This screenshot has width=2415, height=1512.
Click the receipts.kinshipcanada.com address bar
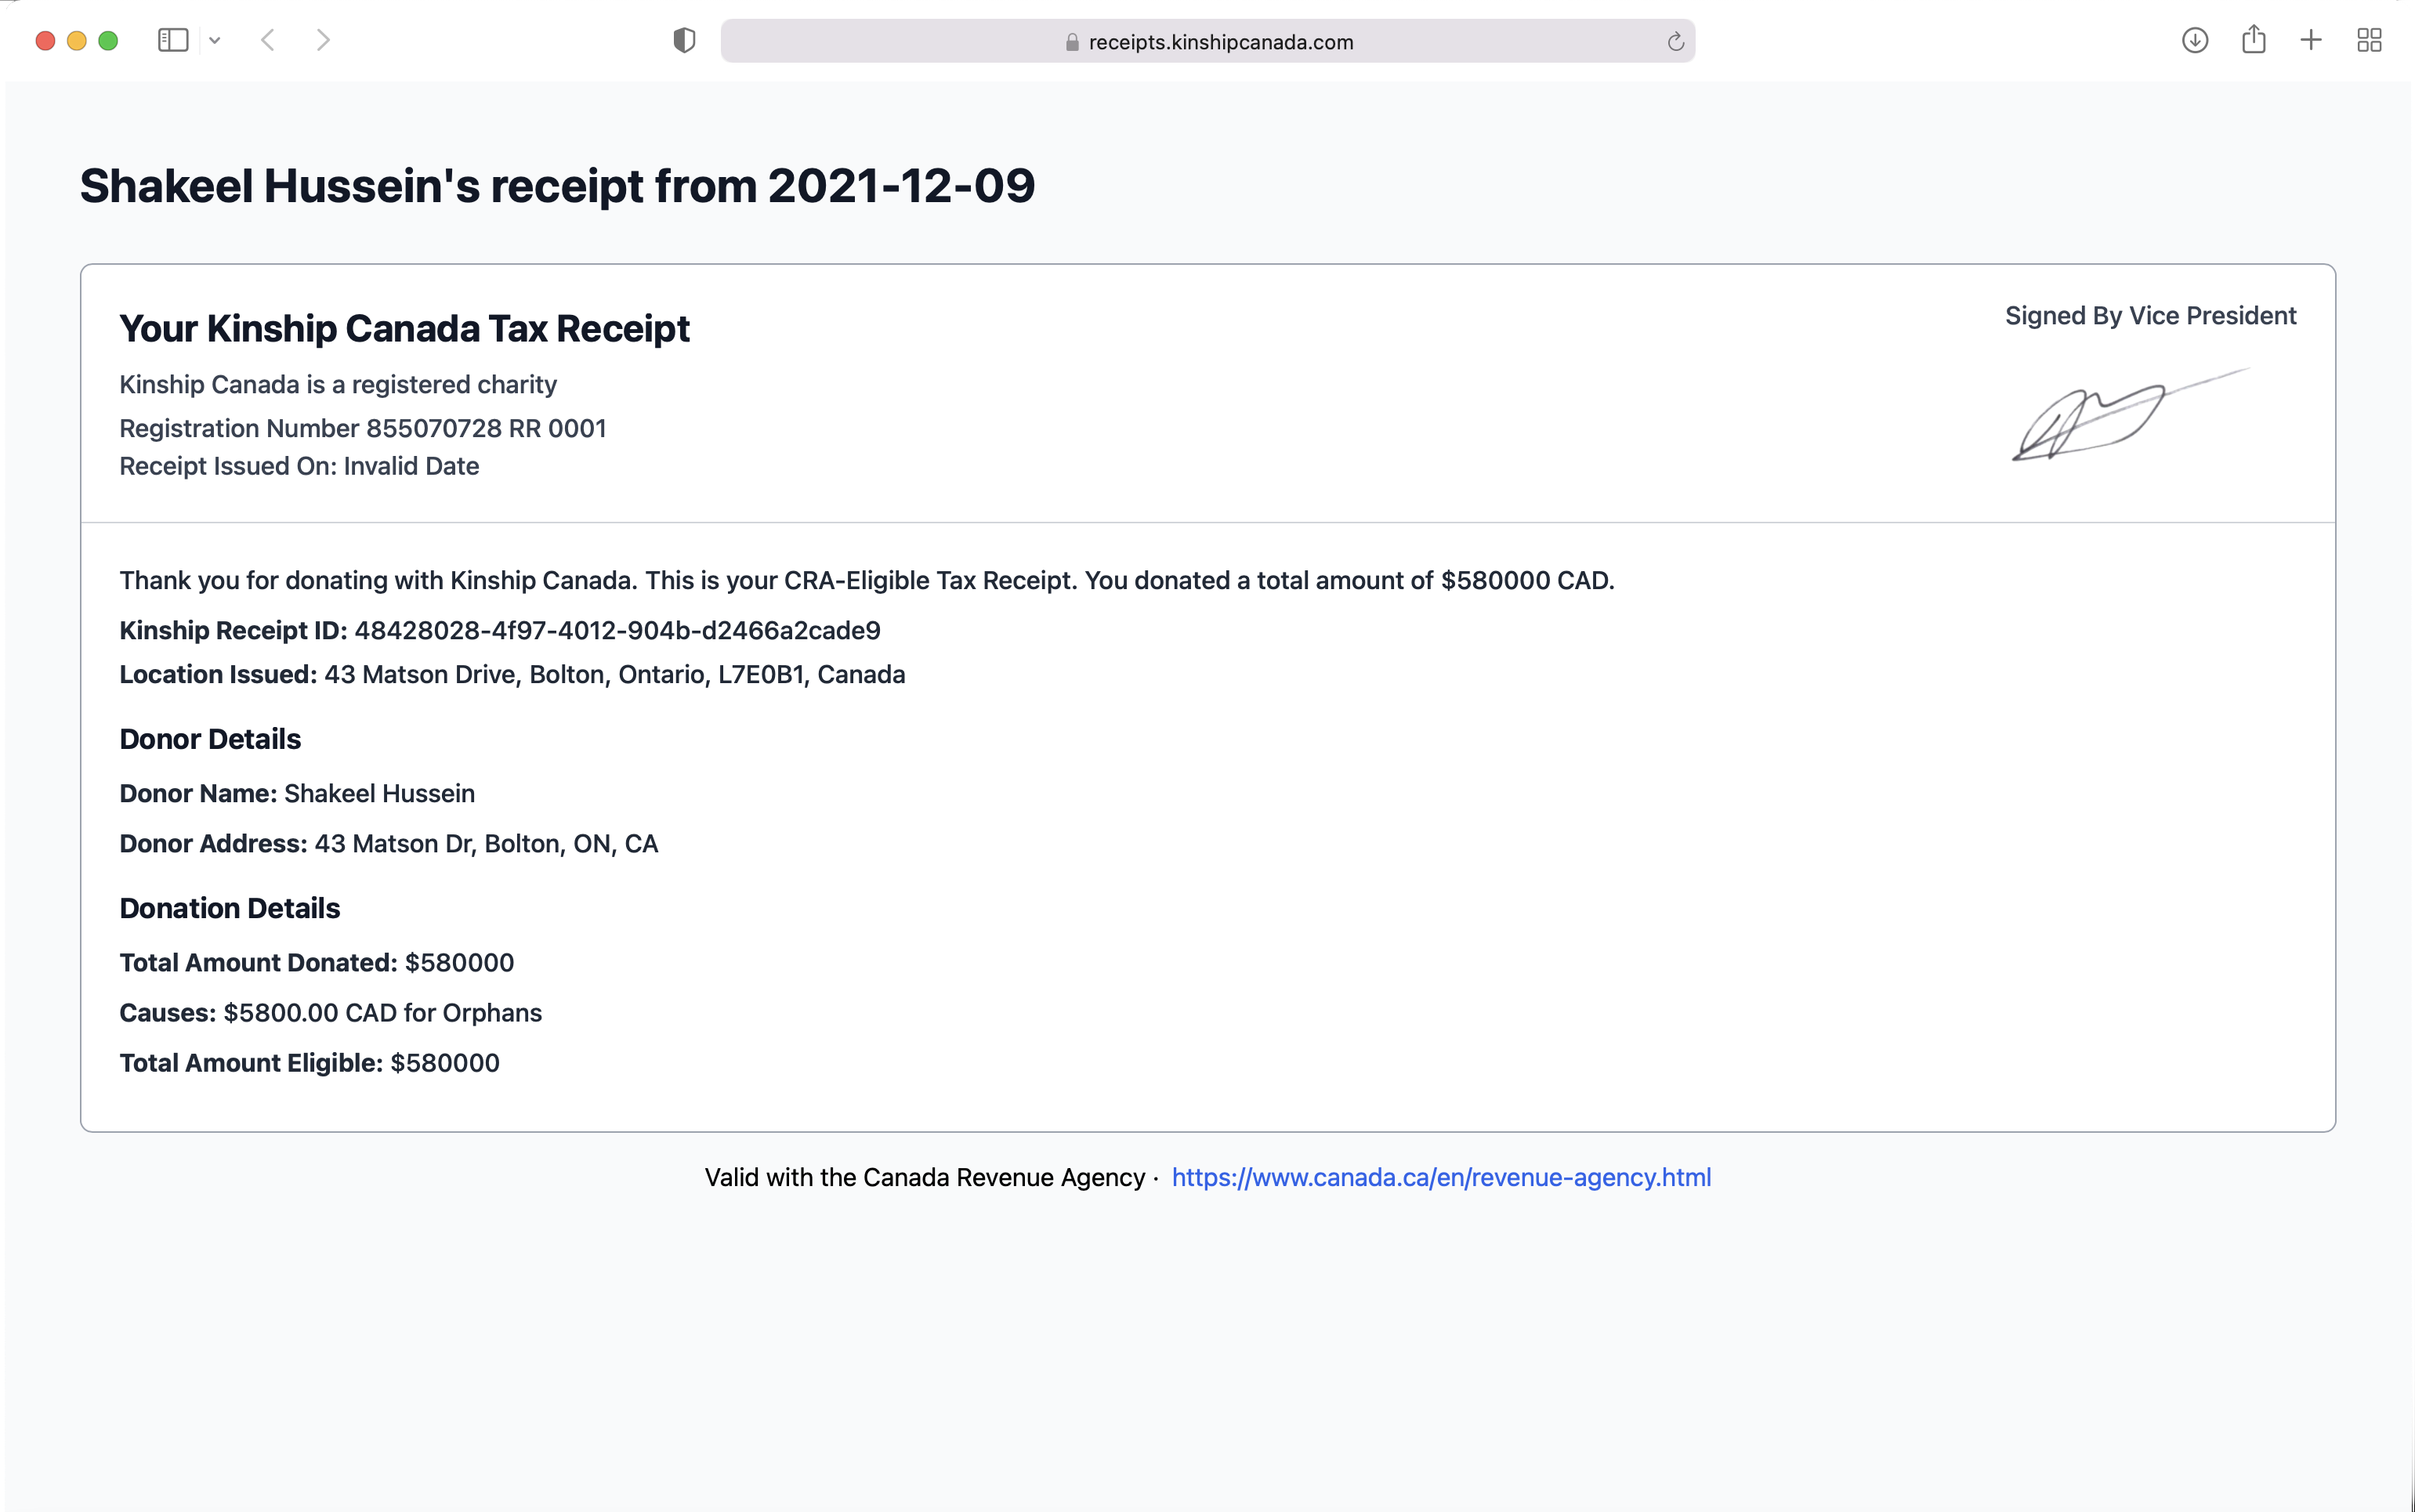coord(1219,42)
